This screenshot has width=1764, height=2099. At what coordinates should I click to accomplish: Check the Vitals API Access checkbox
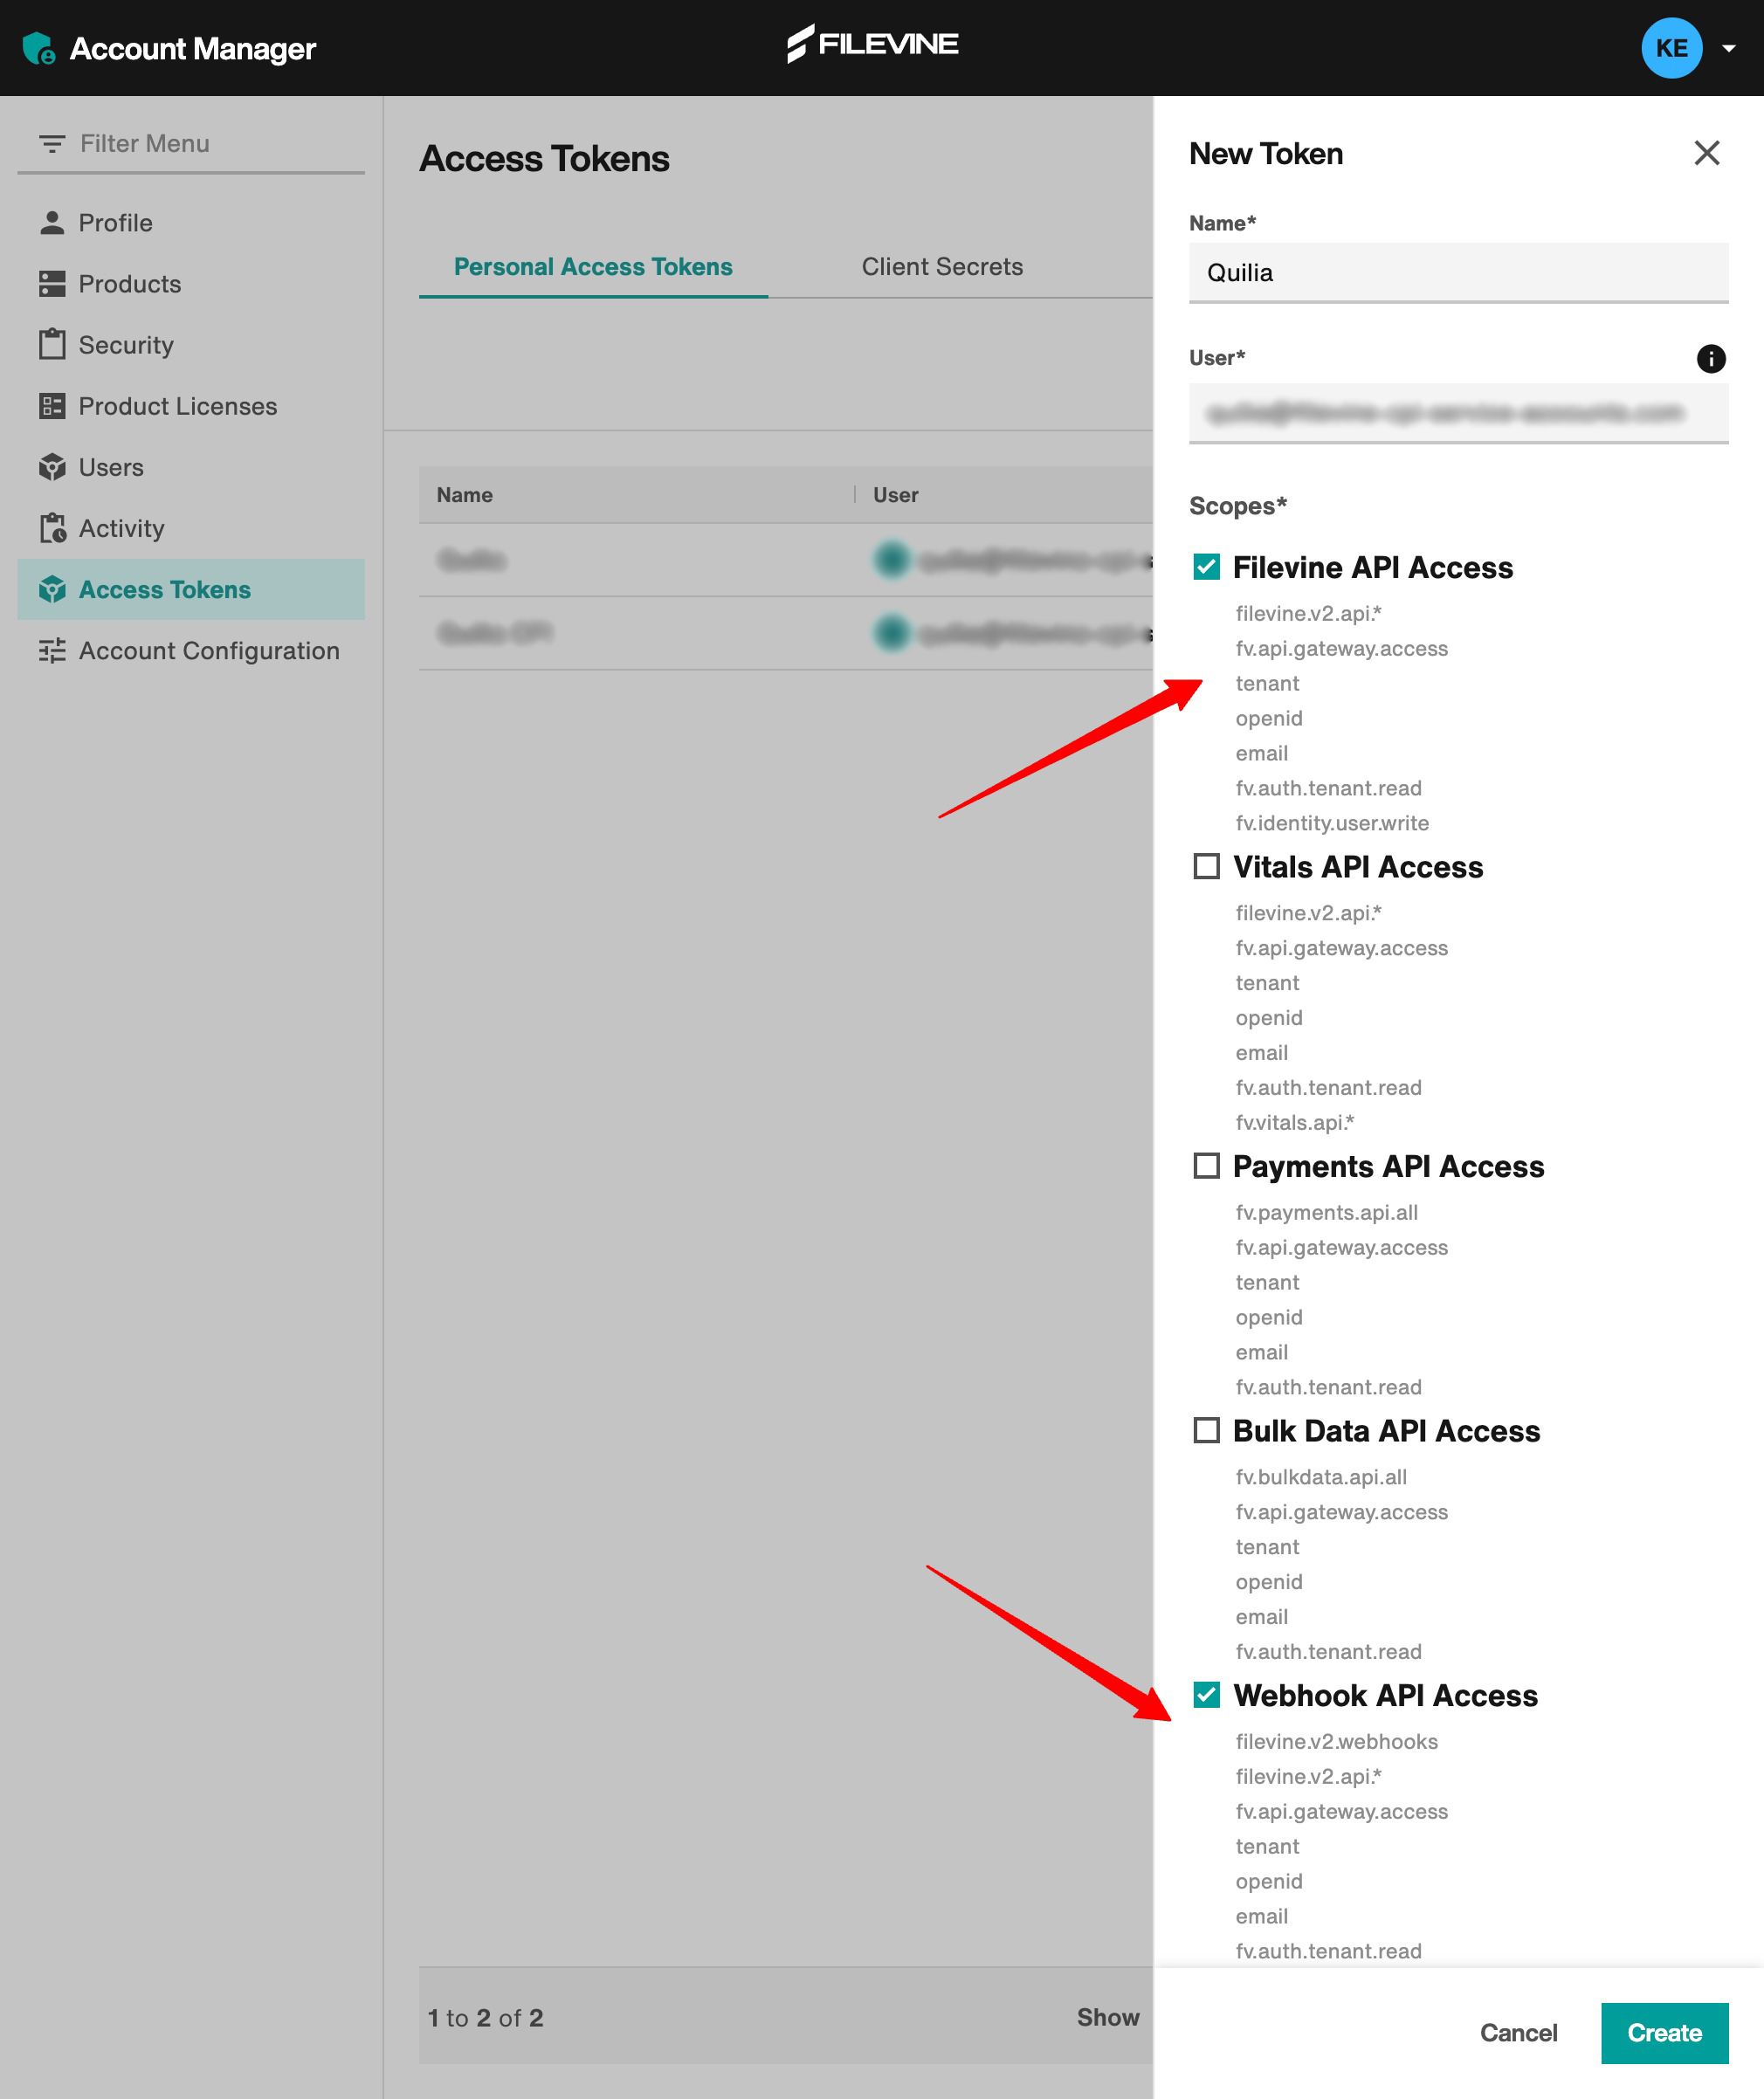[1206, 866]
